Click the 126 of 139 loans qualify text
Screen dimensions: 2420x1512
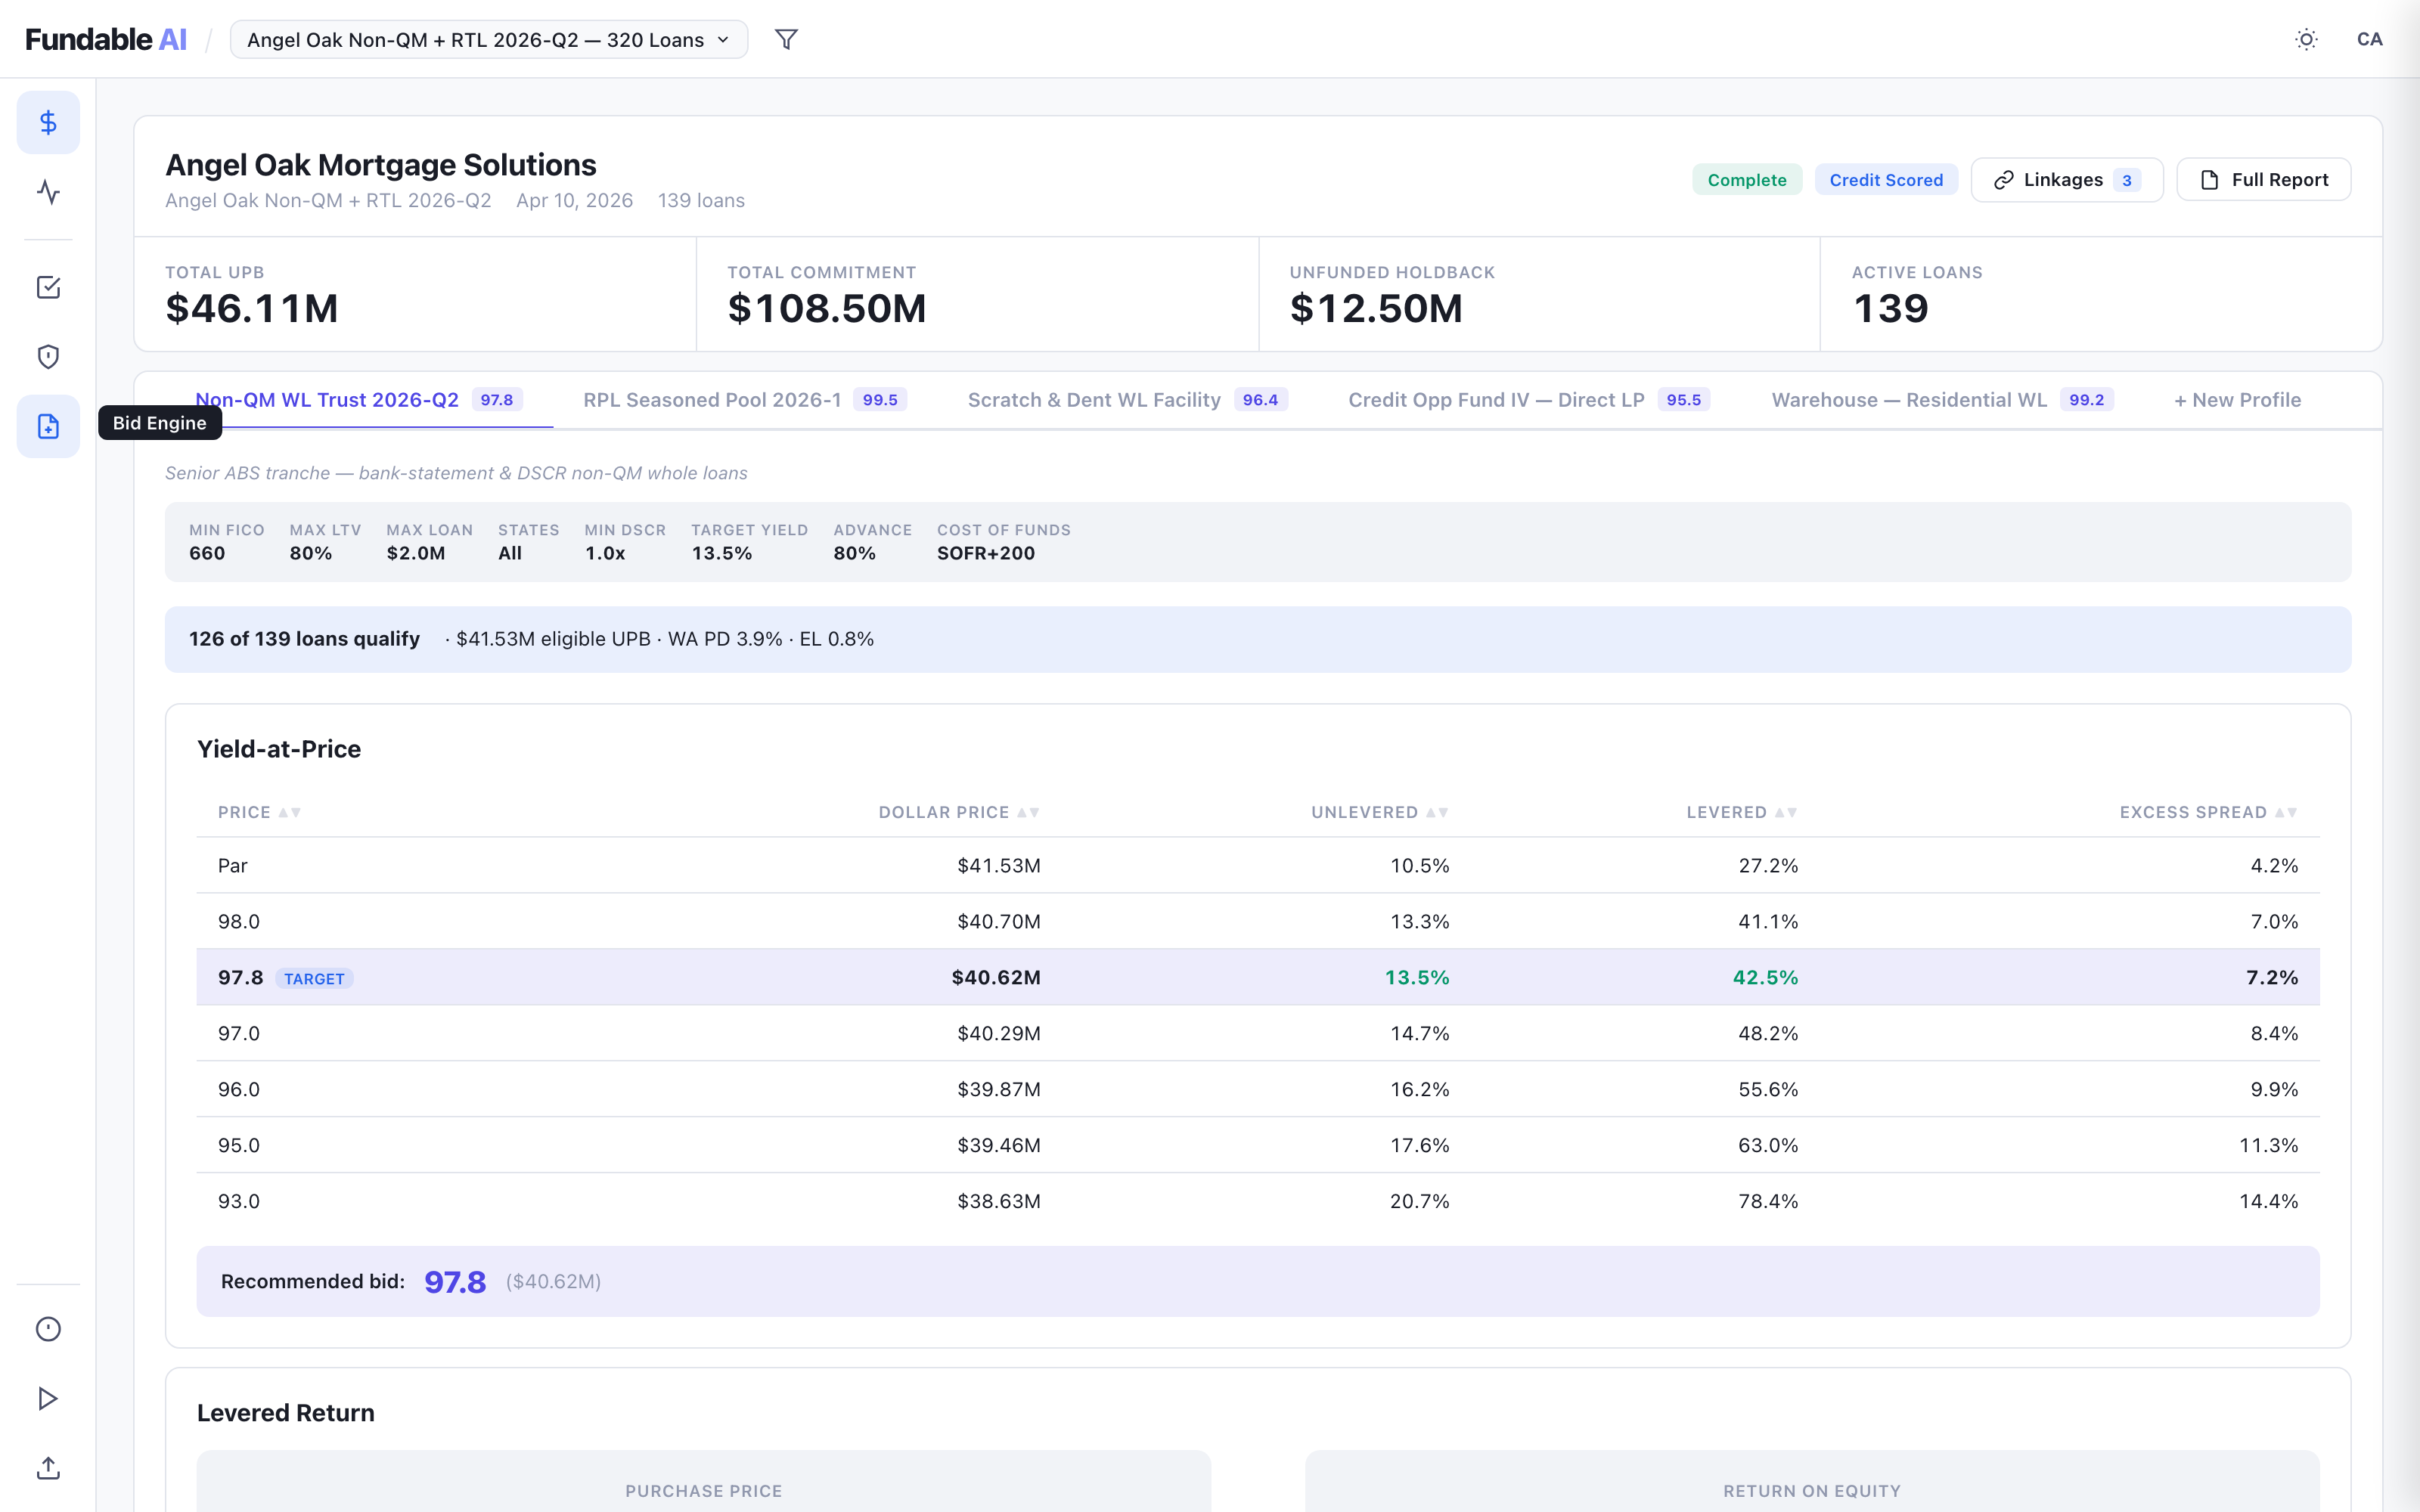304,639
